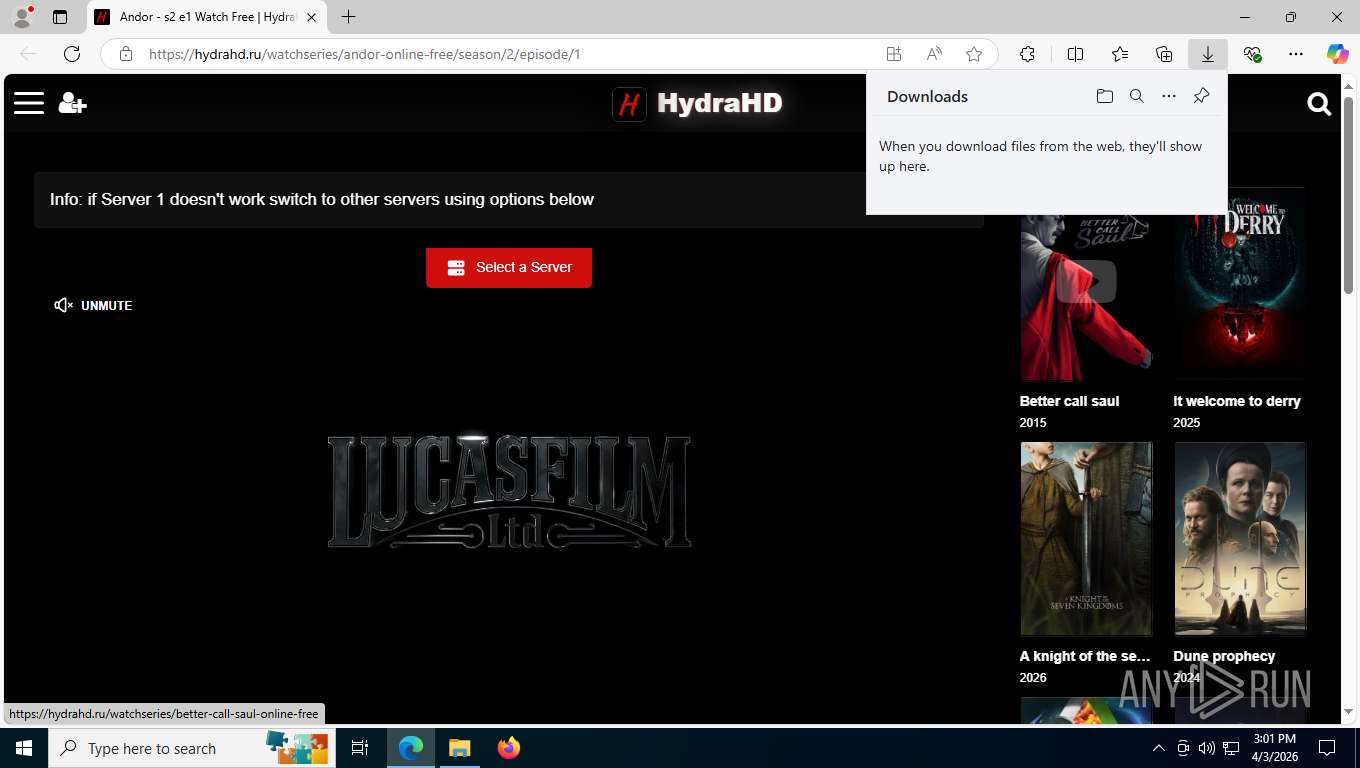
Task: Click the HydraHD logo
Action: 698,103
